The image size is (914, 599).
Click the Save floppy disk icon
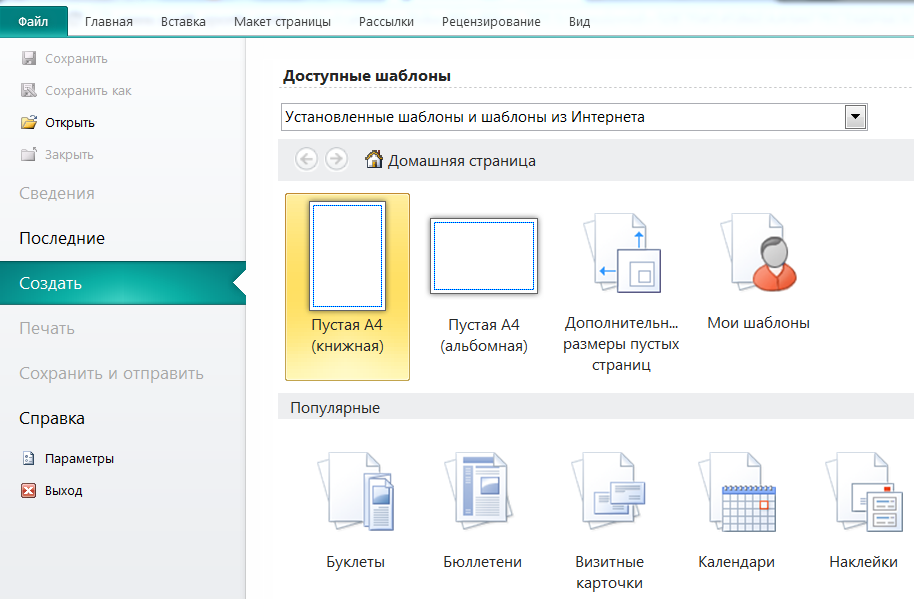(x=29, y=58)
